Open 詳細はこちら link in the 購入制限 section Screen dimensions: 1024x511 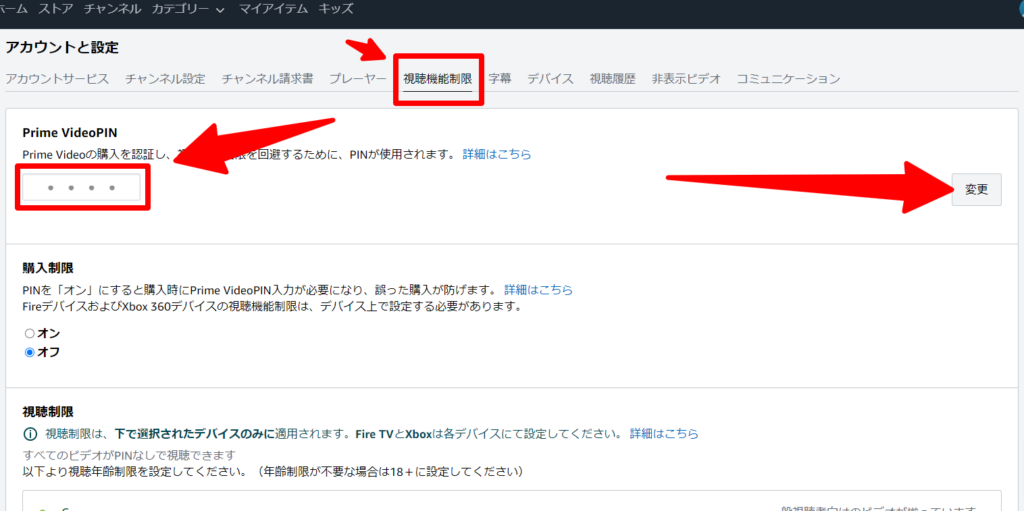point(538,289)
